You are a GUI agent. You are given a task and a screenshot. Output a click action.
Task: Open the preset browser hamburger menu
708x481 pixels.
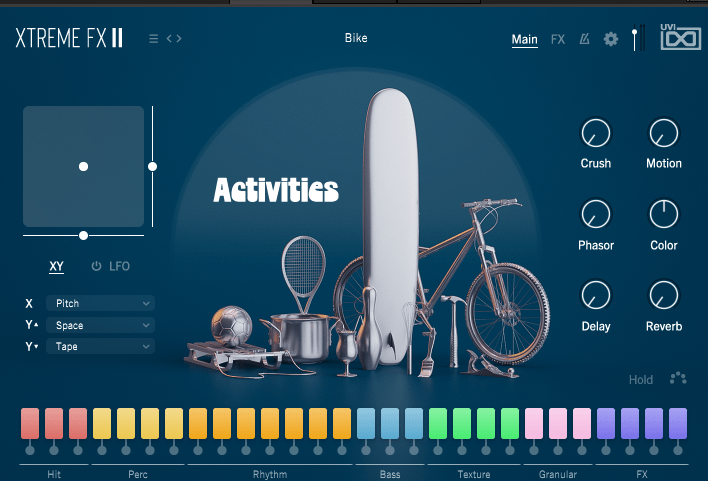click(153, 39)
